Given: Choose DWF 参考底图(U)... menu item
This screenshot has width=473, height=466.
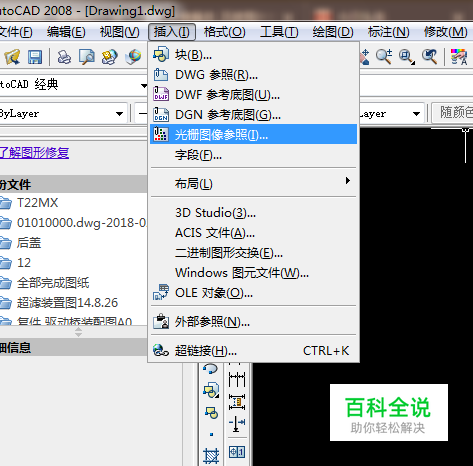Looking at the screenshot, I should pyautogui.click(x=253, y=95).
